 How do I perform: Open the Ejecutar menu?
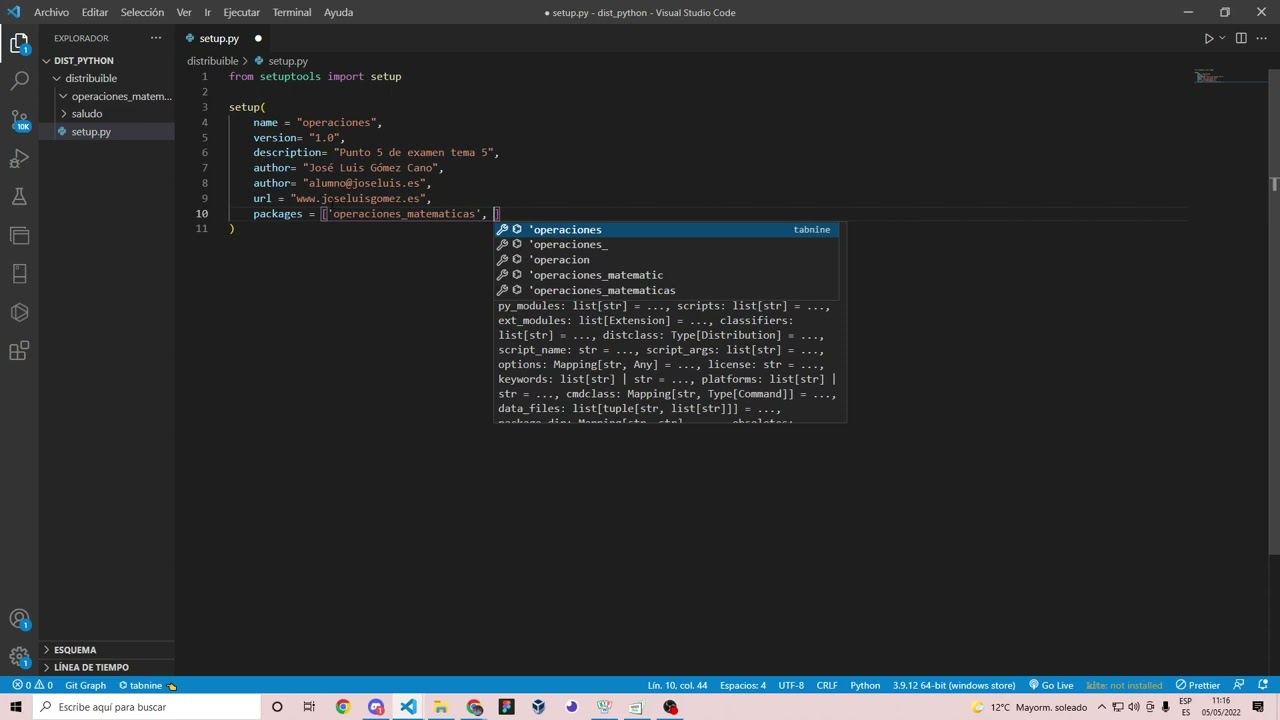click(x=241, y=12)
